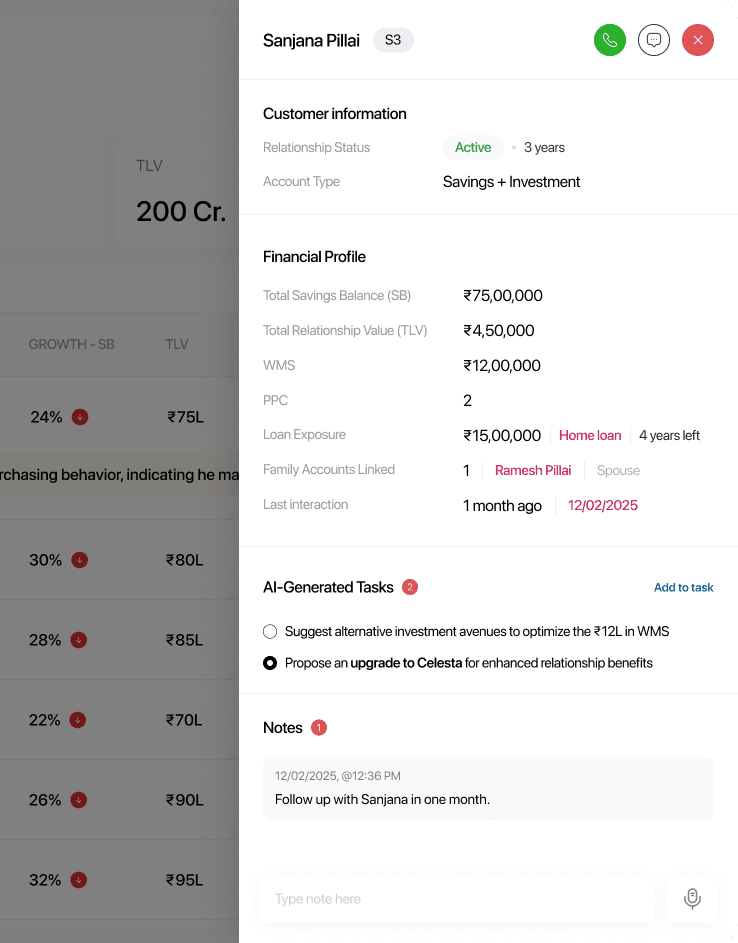The height and width of the screenshot is (943, 738).
Task: Click the Active relationship status badge
Action: pyautogui.click(x=473, y=148)
